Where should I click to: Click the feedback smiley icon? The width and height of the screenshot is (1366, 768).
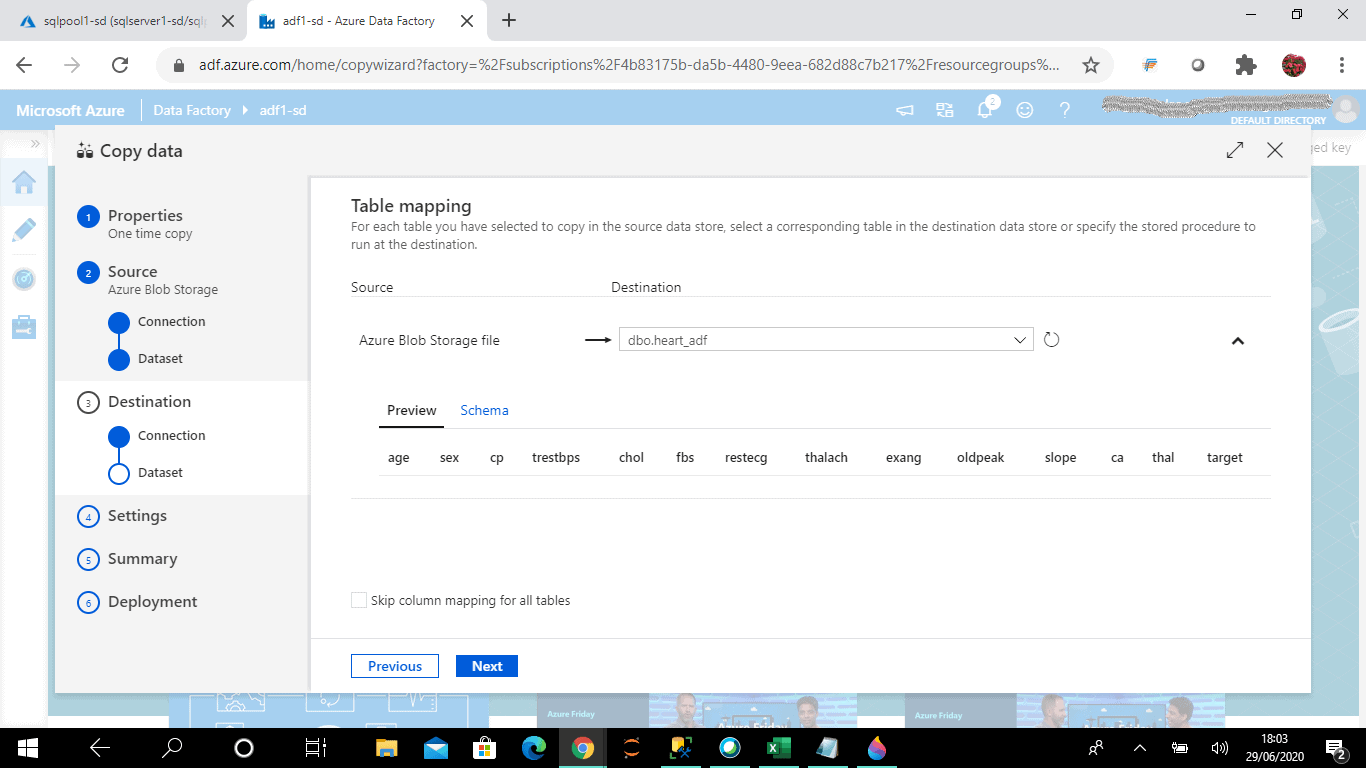pyautogui.click(x=1025, y=110)
